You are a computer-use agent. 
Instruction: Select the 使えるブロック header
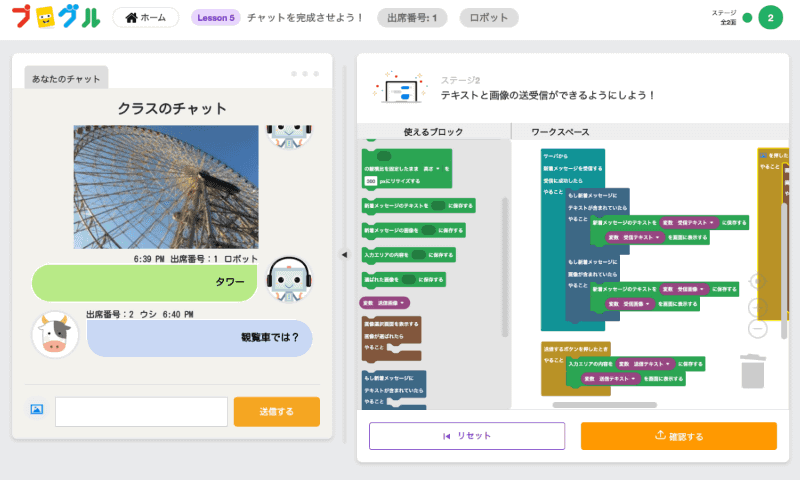[434, 132]
